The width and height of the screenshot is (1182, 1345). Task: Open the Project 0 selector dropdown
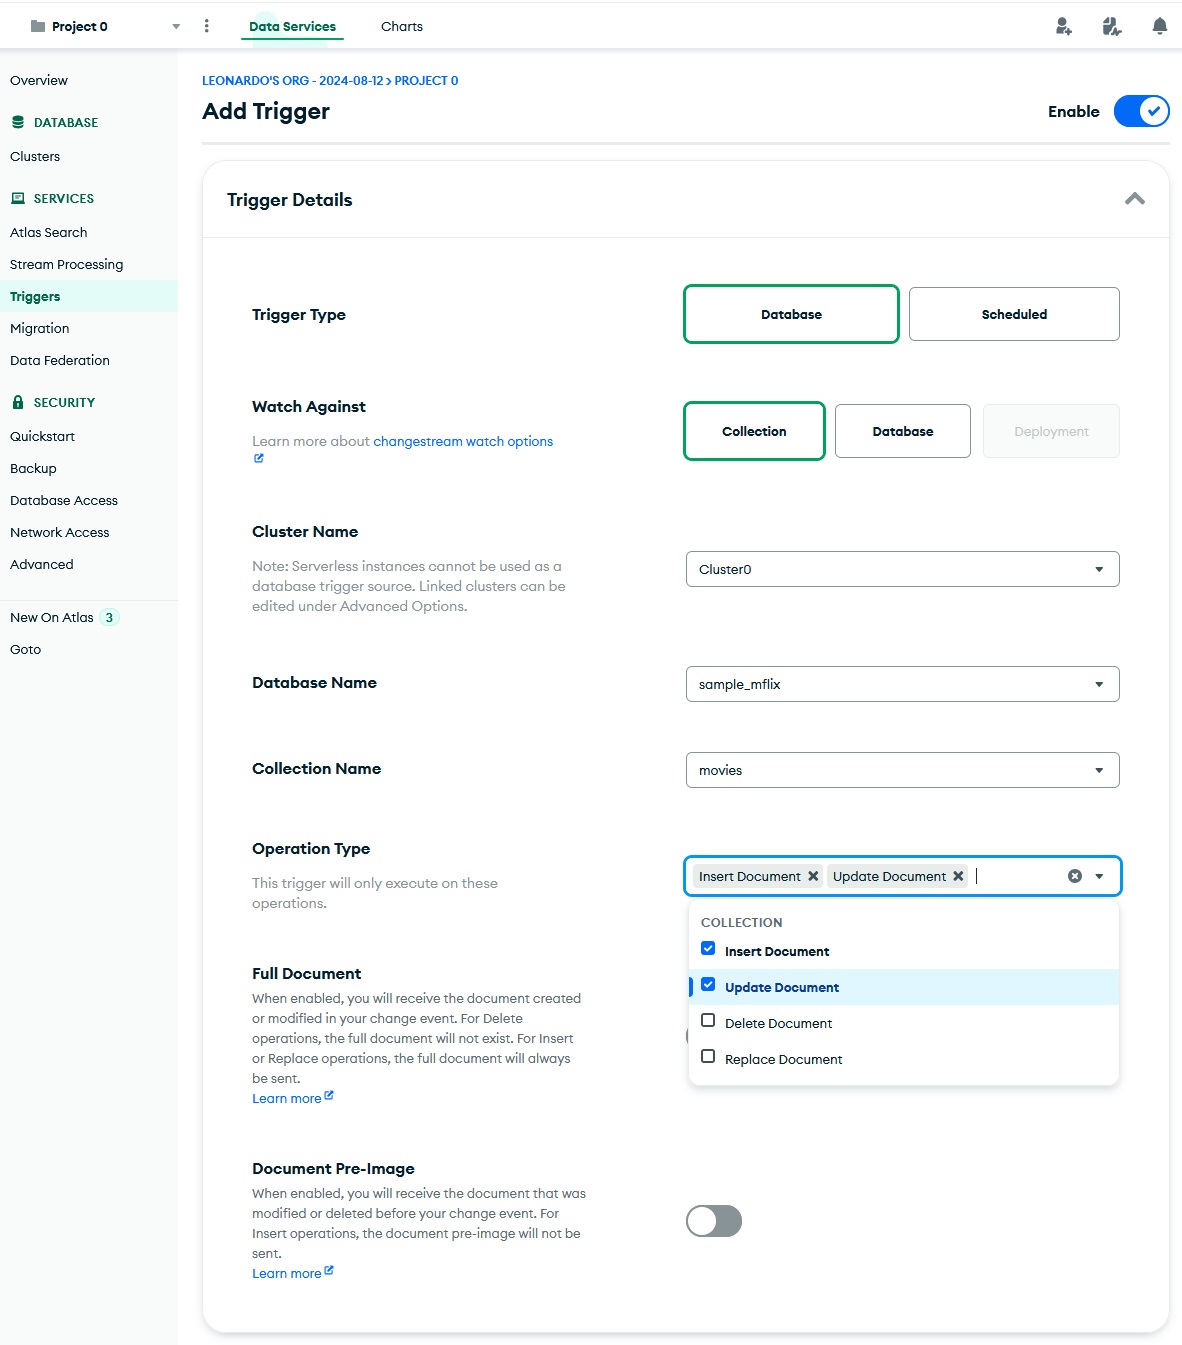click(x=174, y=26)
